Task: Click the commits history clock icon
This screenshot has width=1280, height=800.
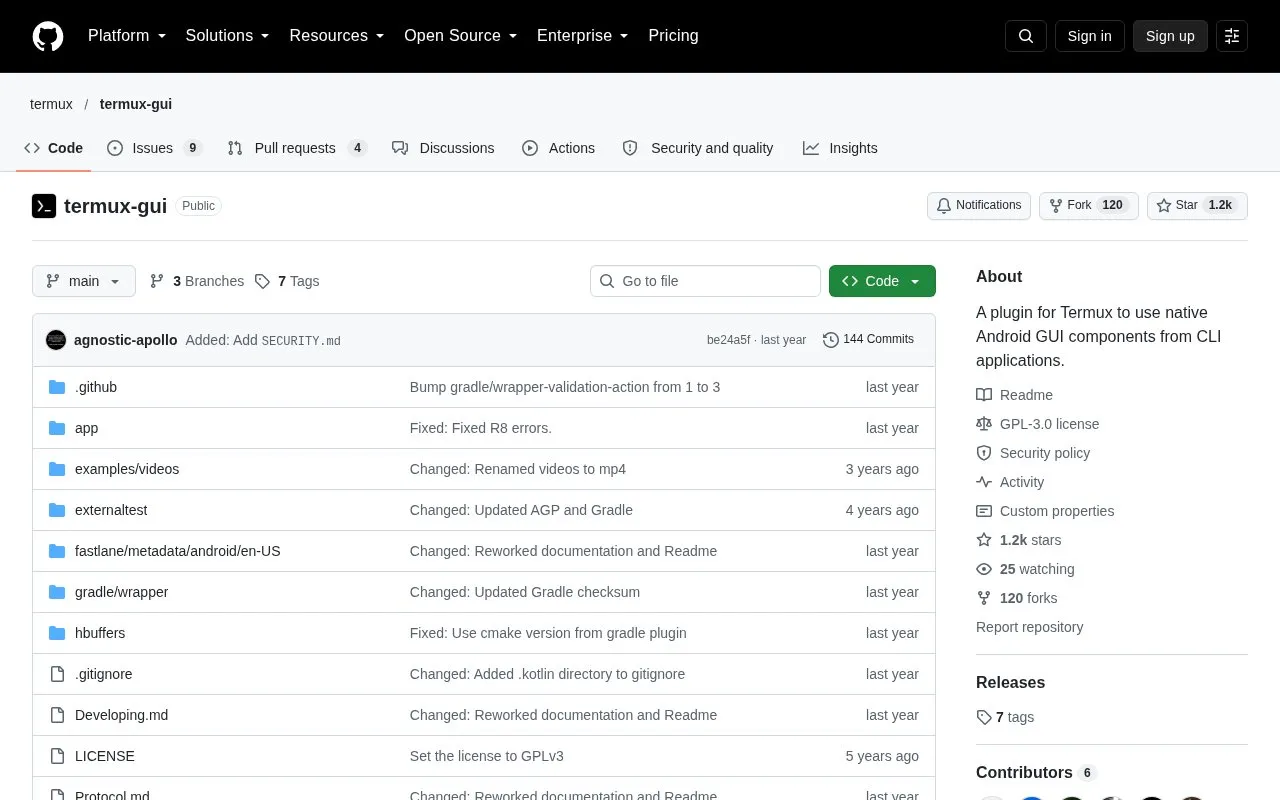Action: (x=831, y=340)
